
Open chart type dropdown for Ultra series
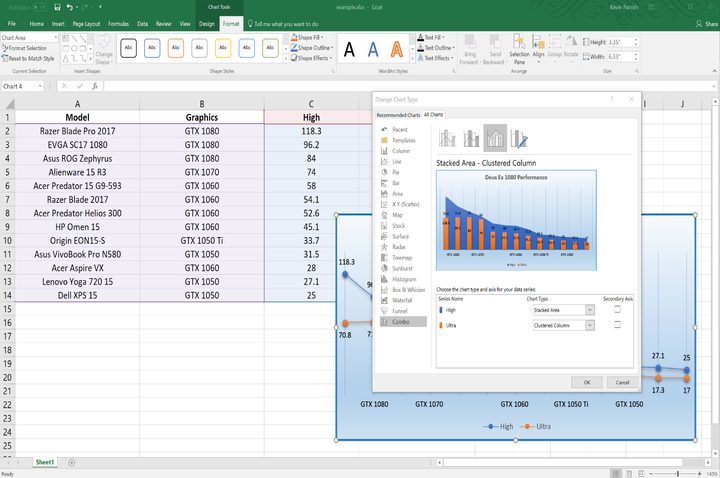tap(590, 325)
